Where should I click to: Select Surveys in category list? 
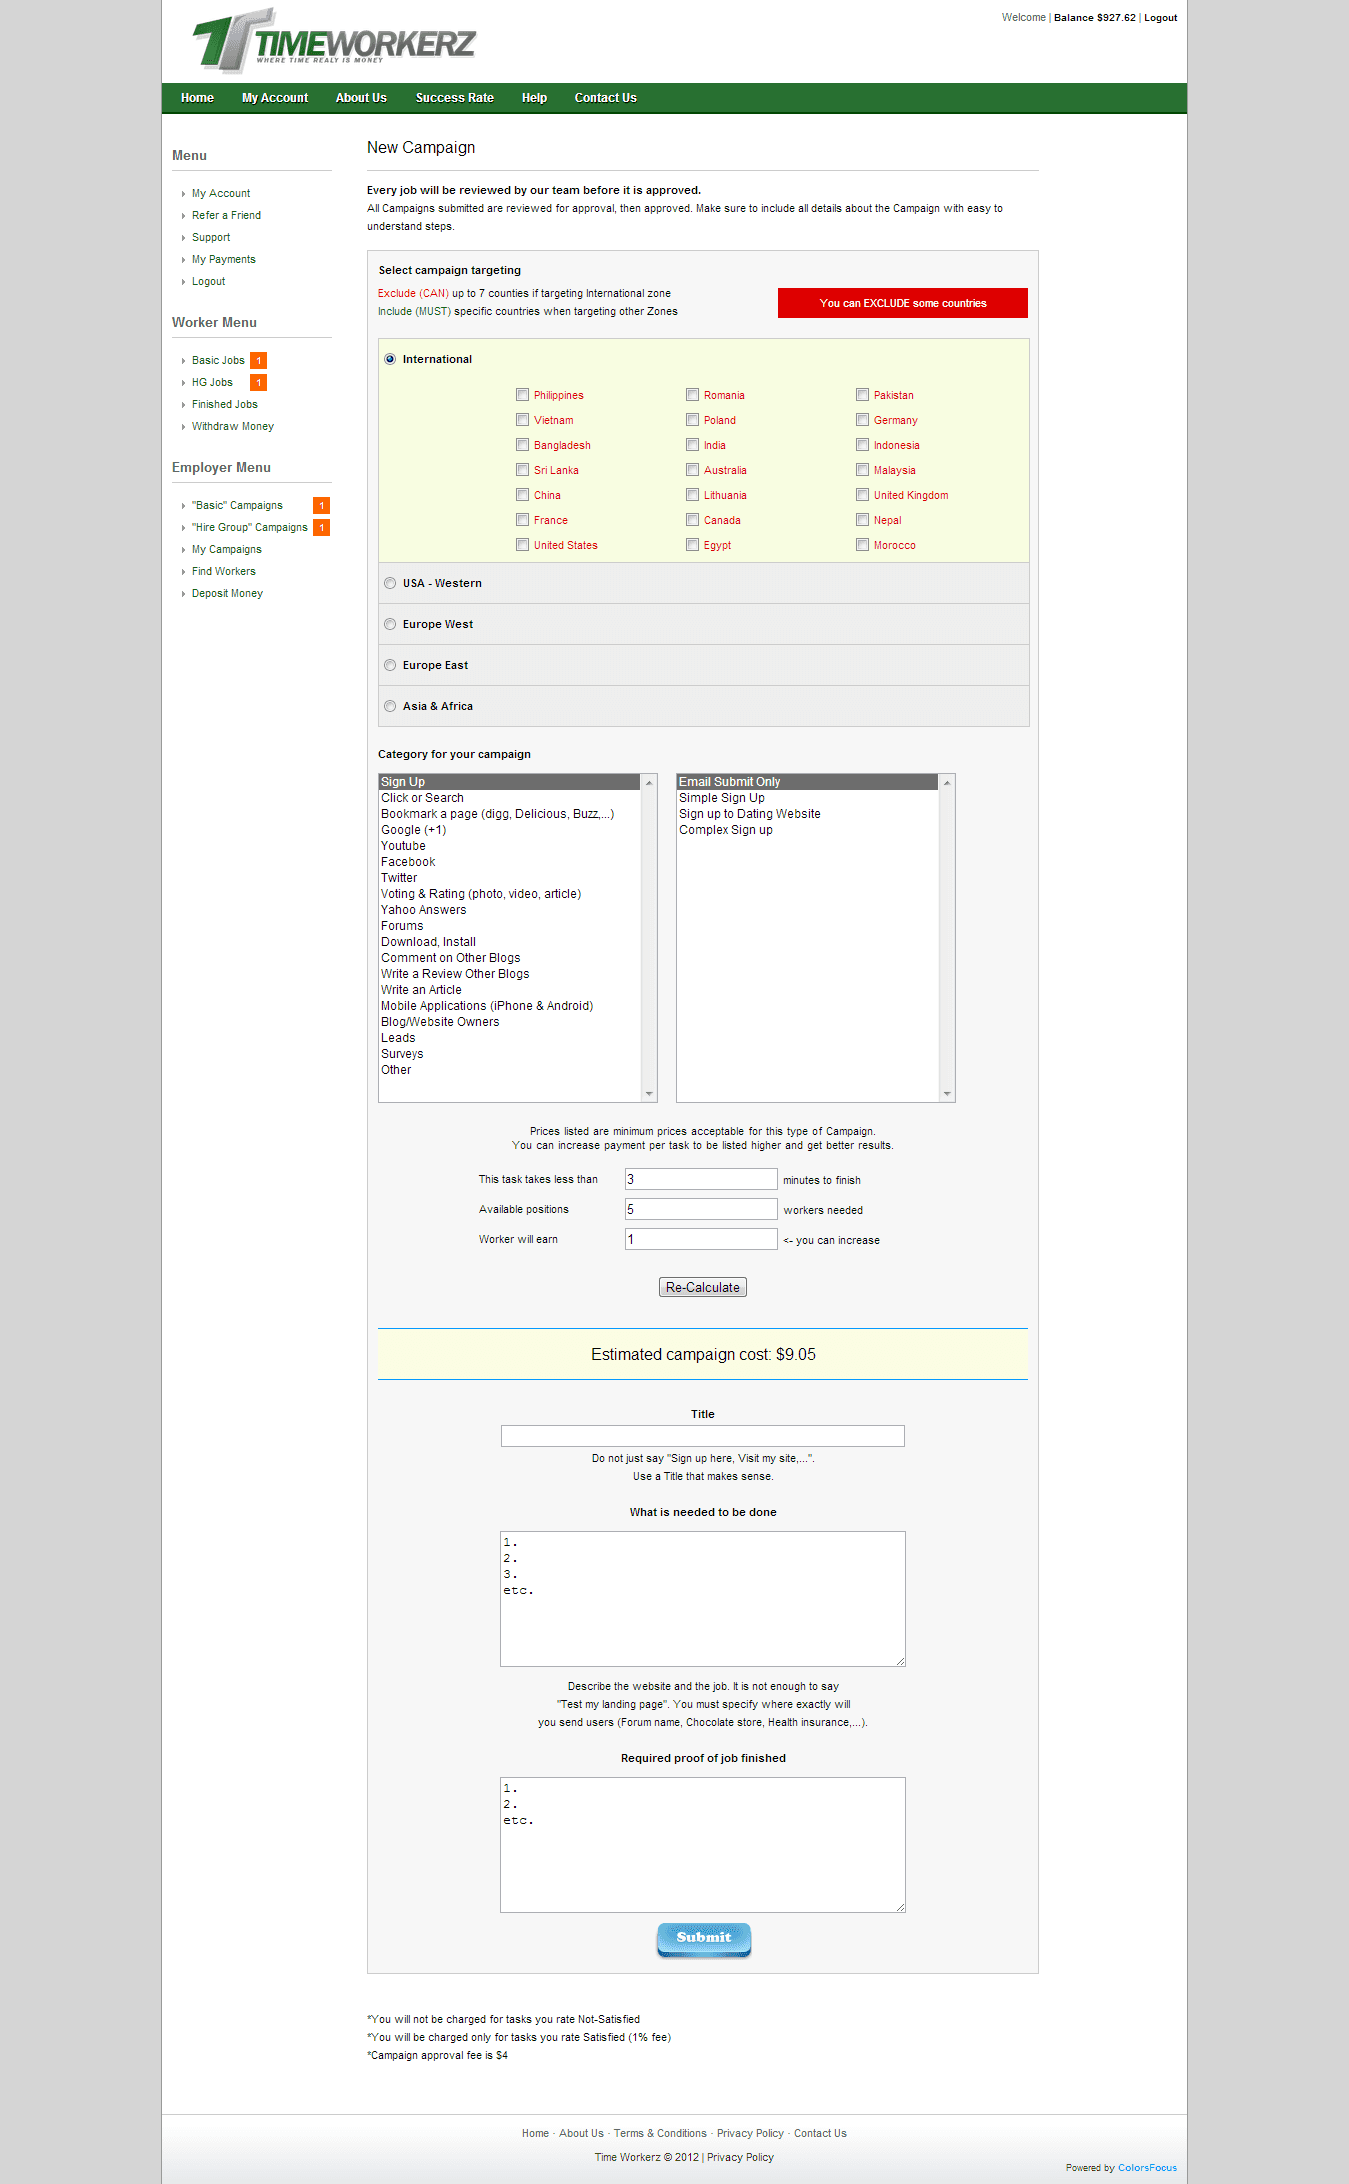pyautogui.click(x=509, y=1054)
